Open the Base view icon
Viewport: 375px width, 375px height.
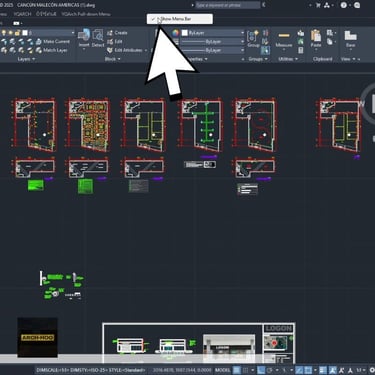click(350, 39)
